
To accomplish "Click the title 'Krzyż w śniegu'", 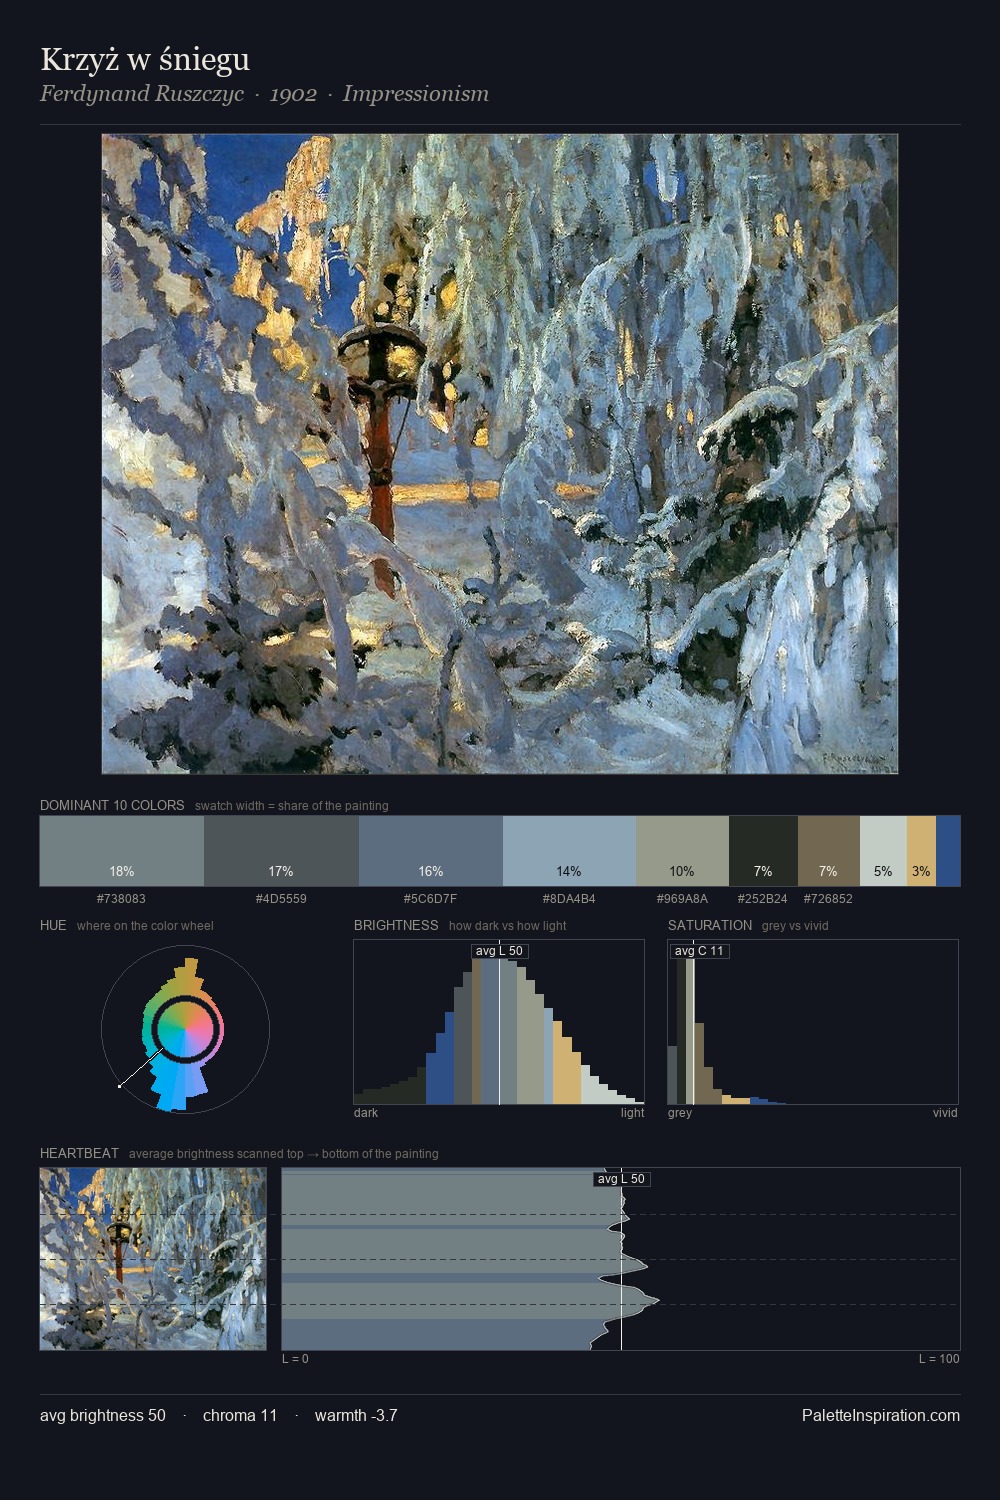I will point(145,60).
